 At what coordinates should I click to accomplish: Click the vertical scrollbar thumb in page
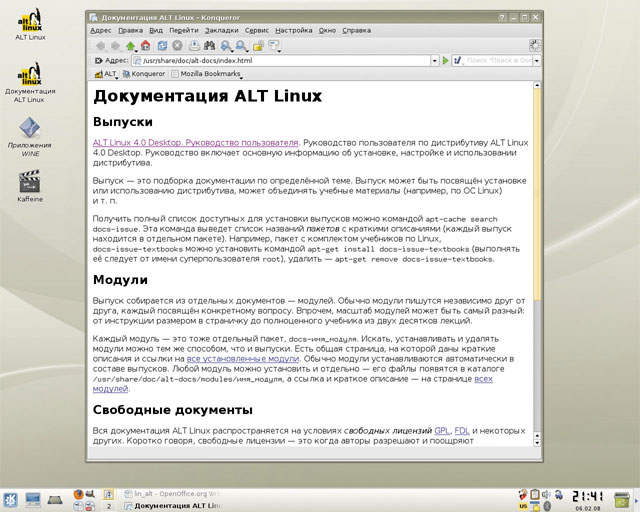[537, 195]
